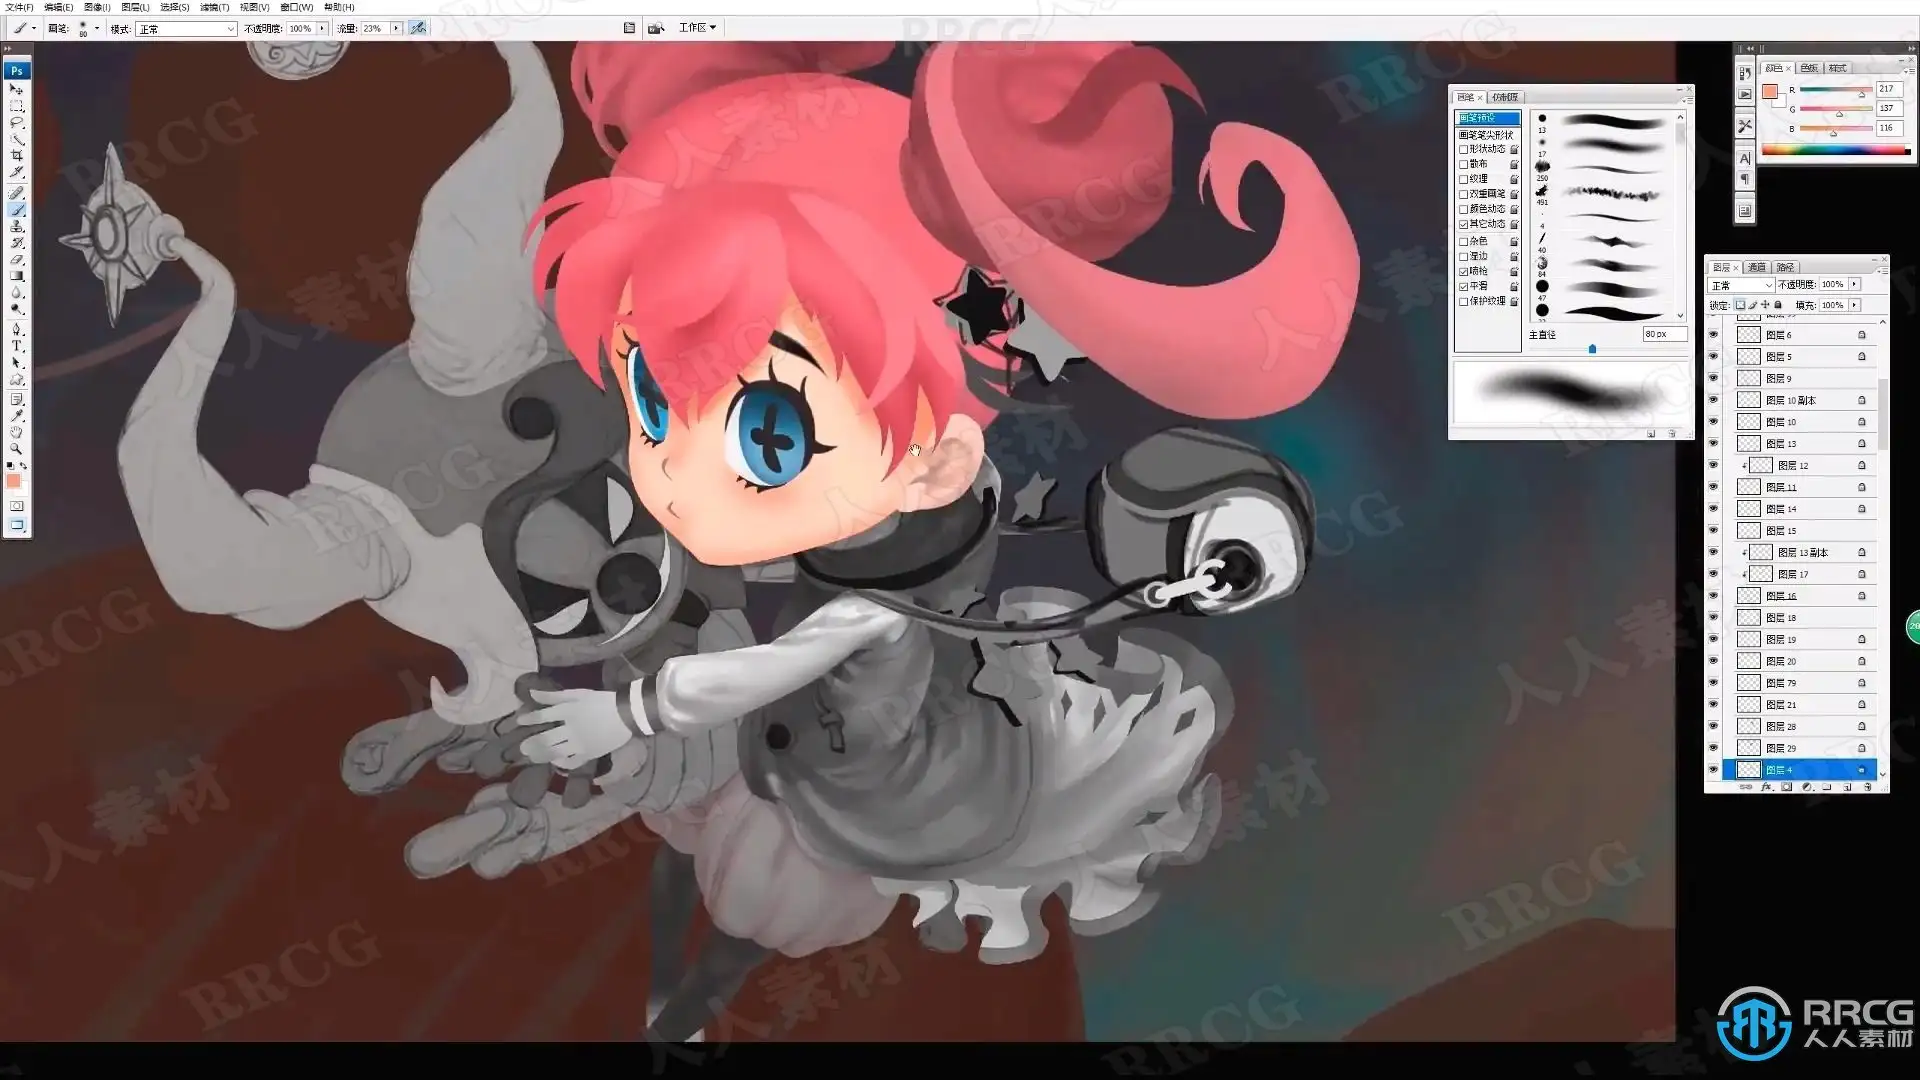Expand the layer 不透明度 opacity arrow
Screen dimensions: 1920x1080
pyautogui.click(x=1854, y=285)
